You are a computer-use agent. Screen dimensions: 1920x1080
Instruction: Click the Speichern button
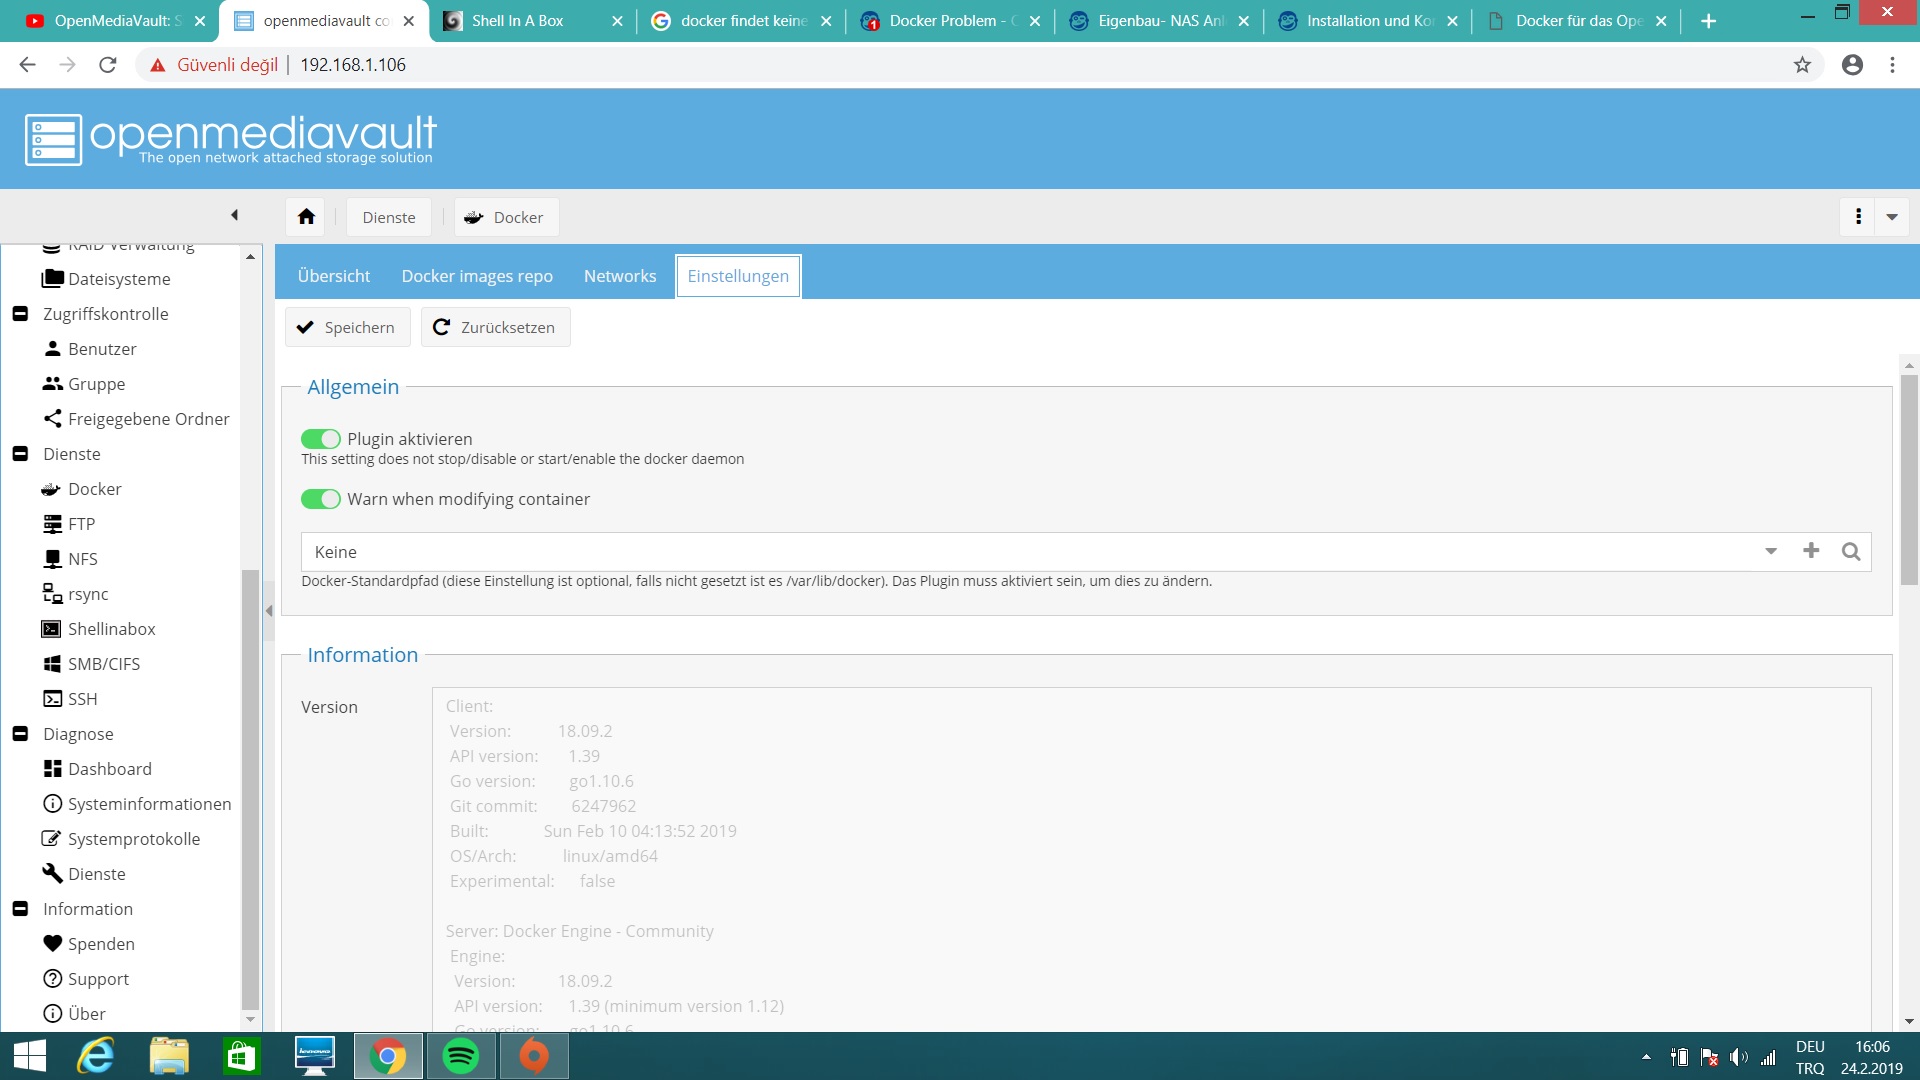pos(347,327)
